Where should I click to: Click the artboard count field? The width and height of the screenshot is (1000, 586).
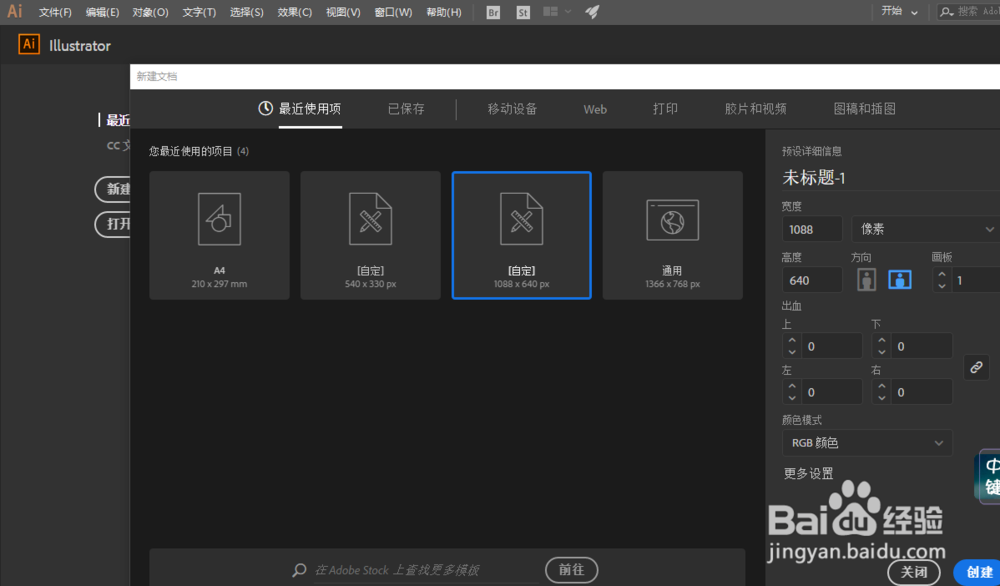976,281
